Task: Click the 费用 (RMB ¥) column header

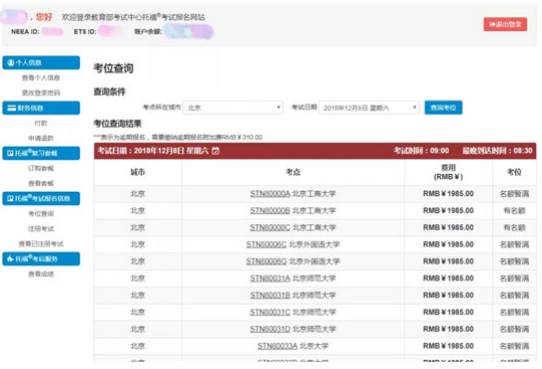Action: point(448,172)
